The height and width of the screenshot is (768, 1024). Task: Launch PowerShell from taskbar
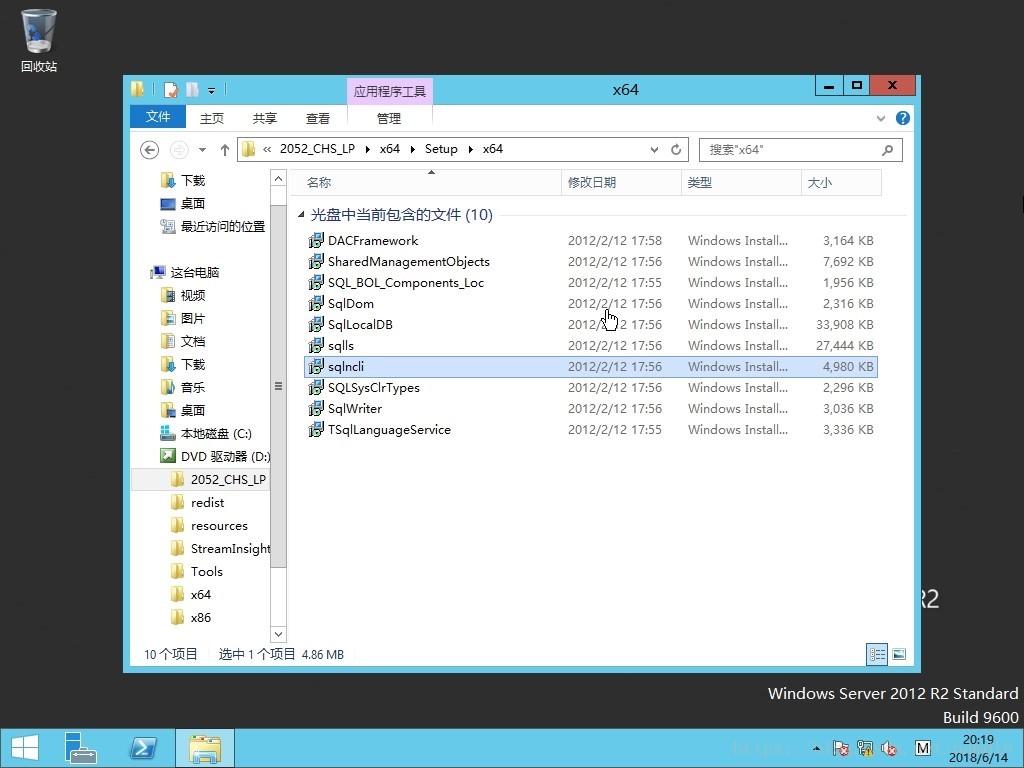point(144,748)
